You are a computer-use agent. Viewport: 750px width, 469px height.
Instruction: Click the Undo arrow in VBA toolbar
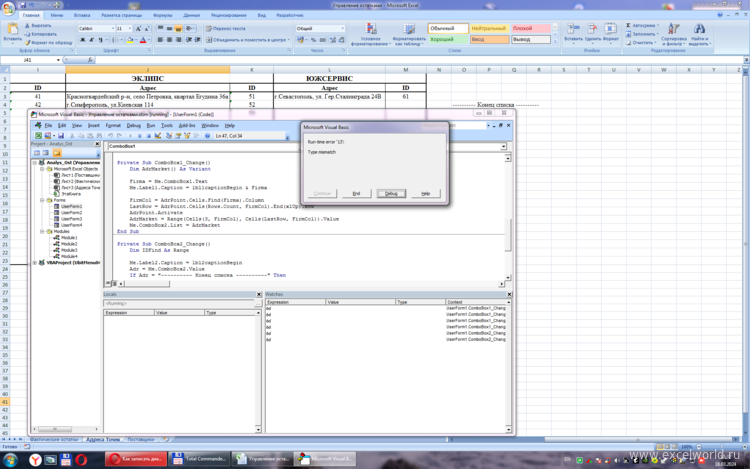pyautogui.click(x=110, y=136)
